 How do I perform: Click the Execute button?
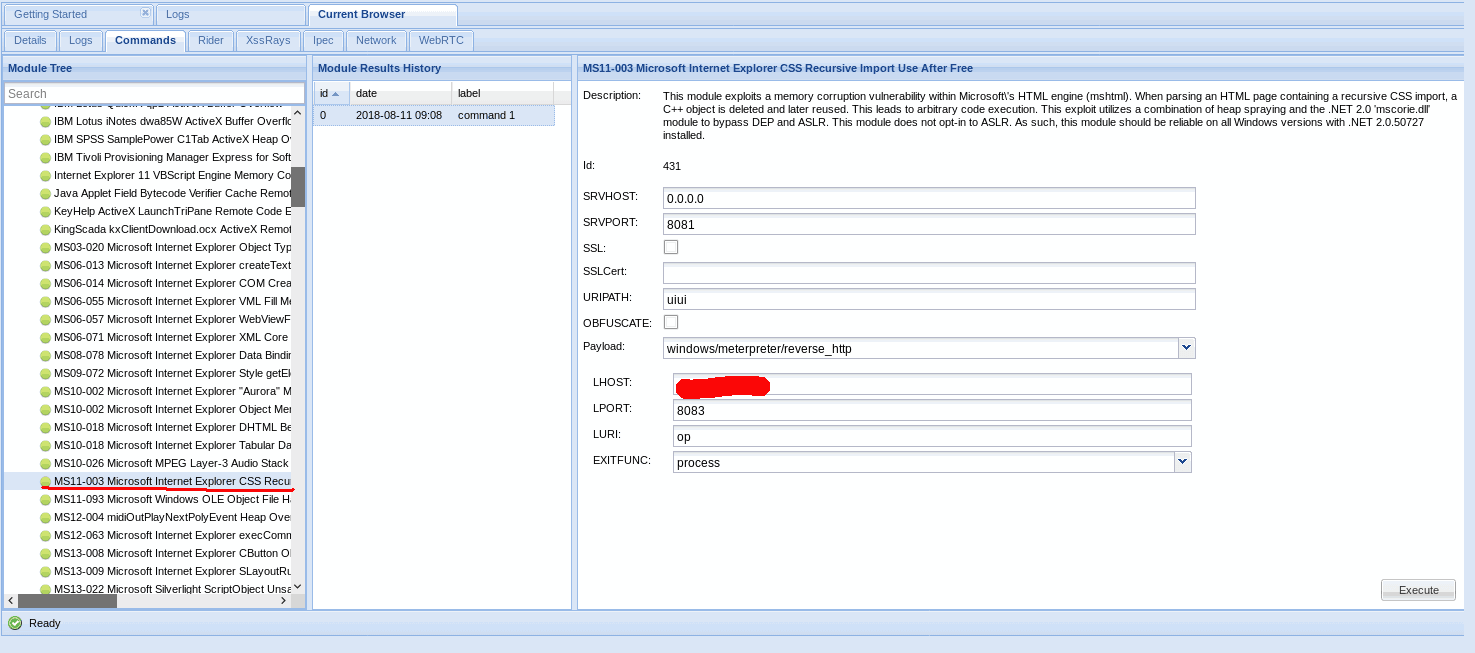click(1418, 590)
